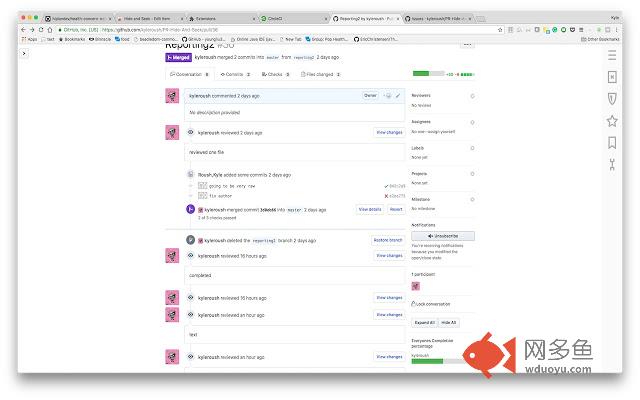Open hamburger menu in right sidebar
This screenshot has height=400, width=640.
612,55
